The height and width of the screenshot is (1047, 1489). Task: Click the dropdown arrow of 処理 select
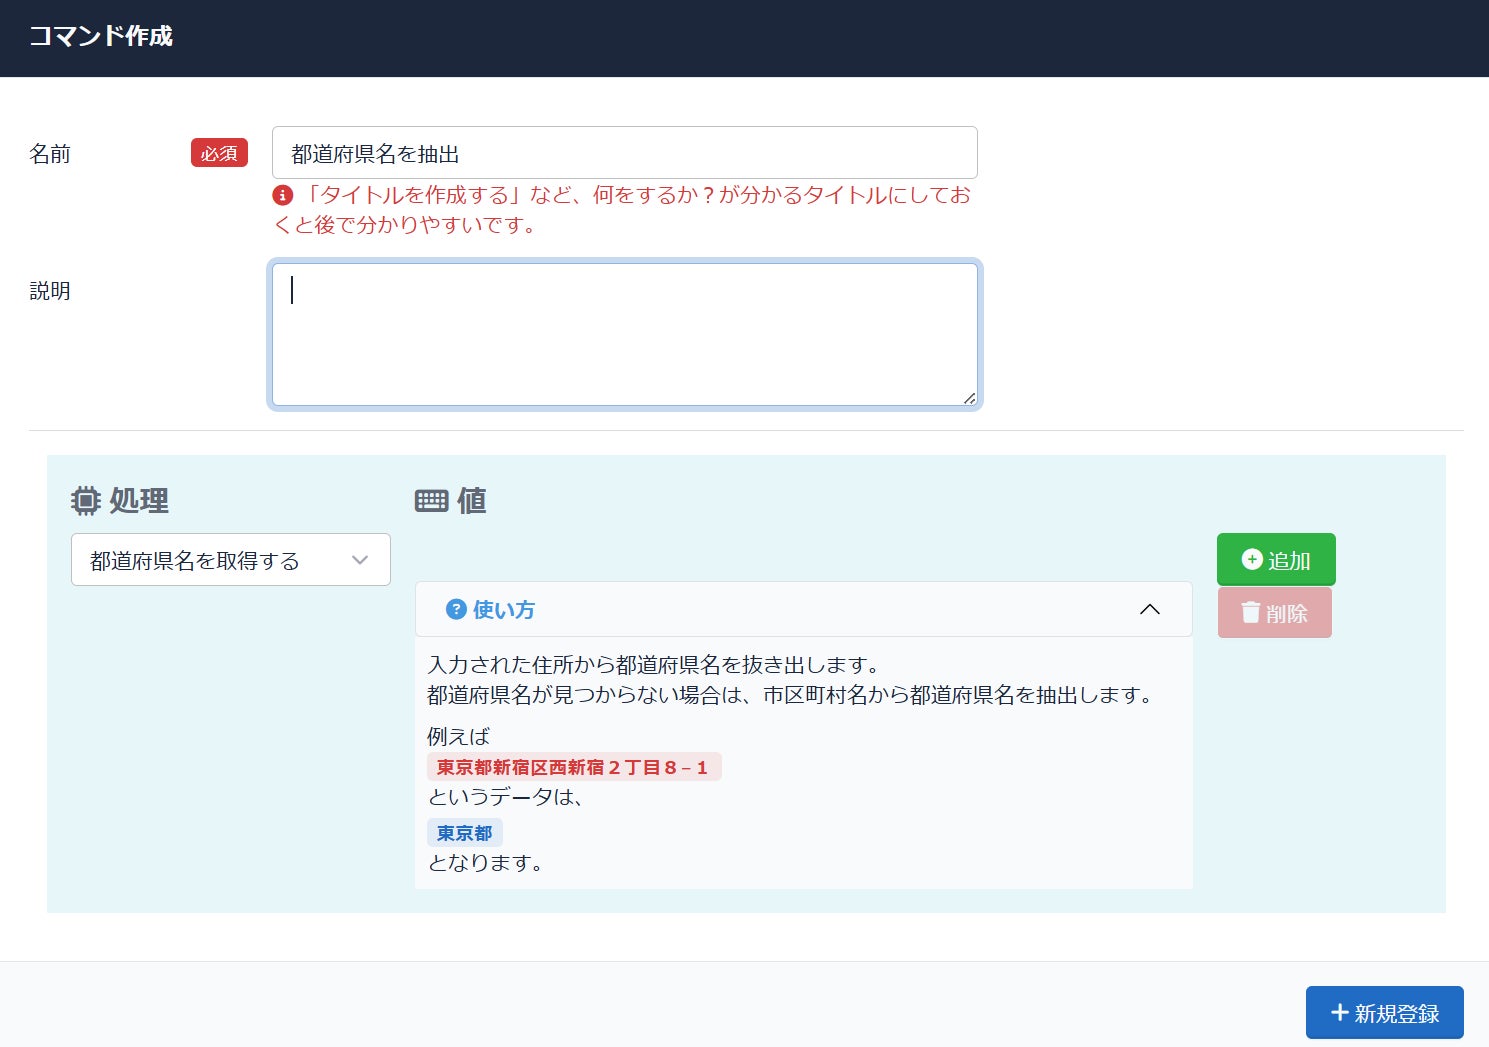360,560
